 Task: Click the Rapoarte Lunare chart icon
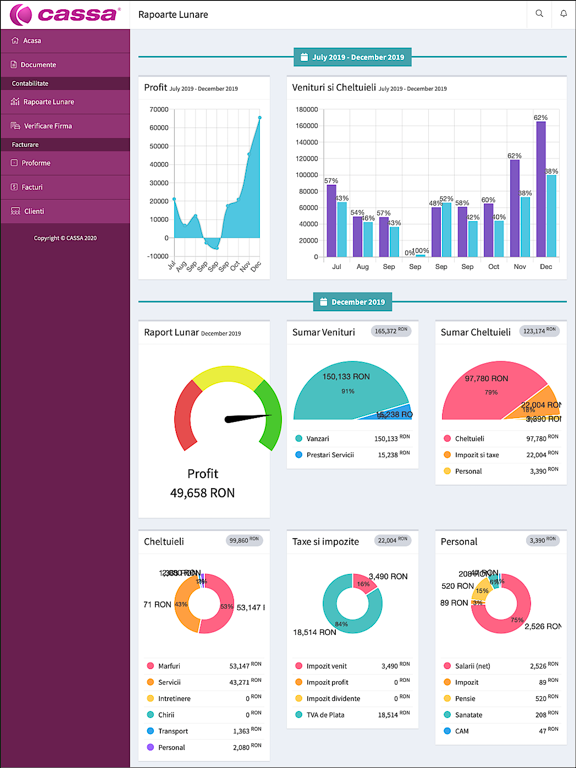point(15,102)
